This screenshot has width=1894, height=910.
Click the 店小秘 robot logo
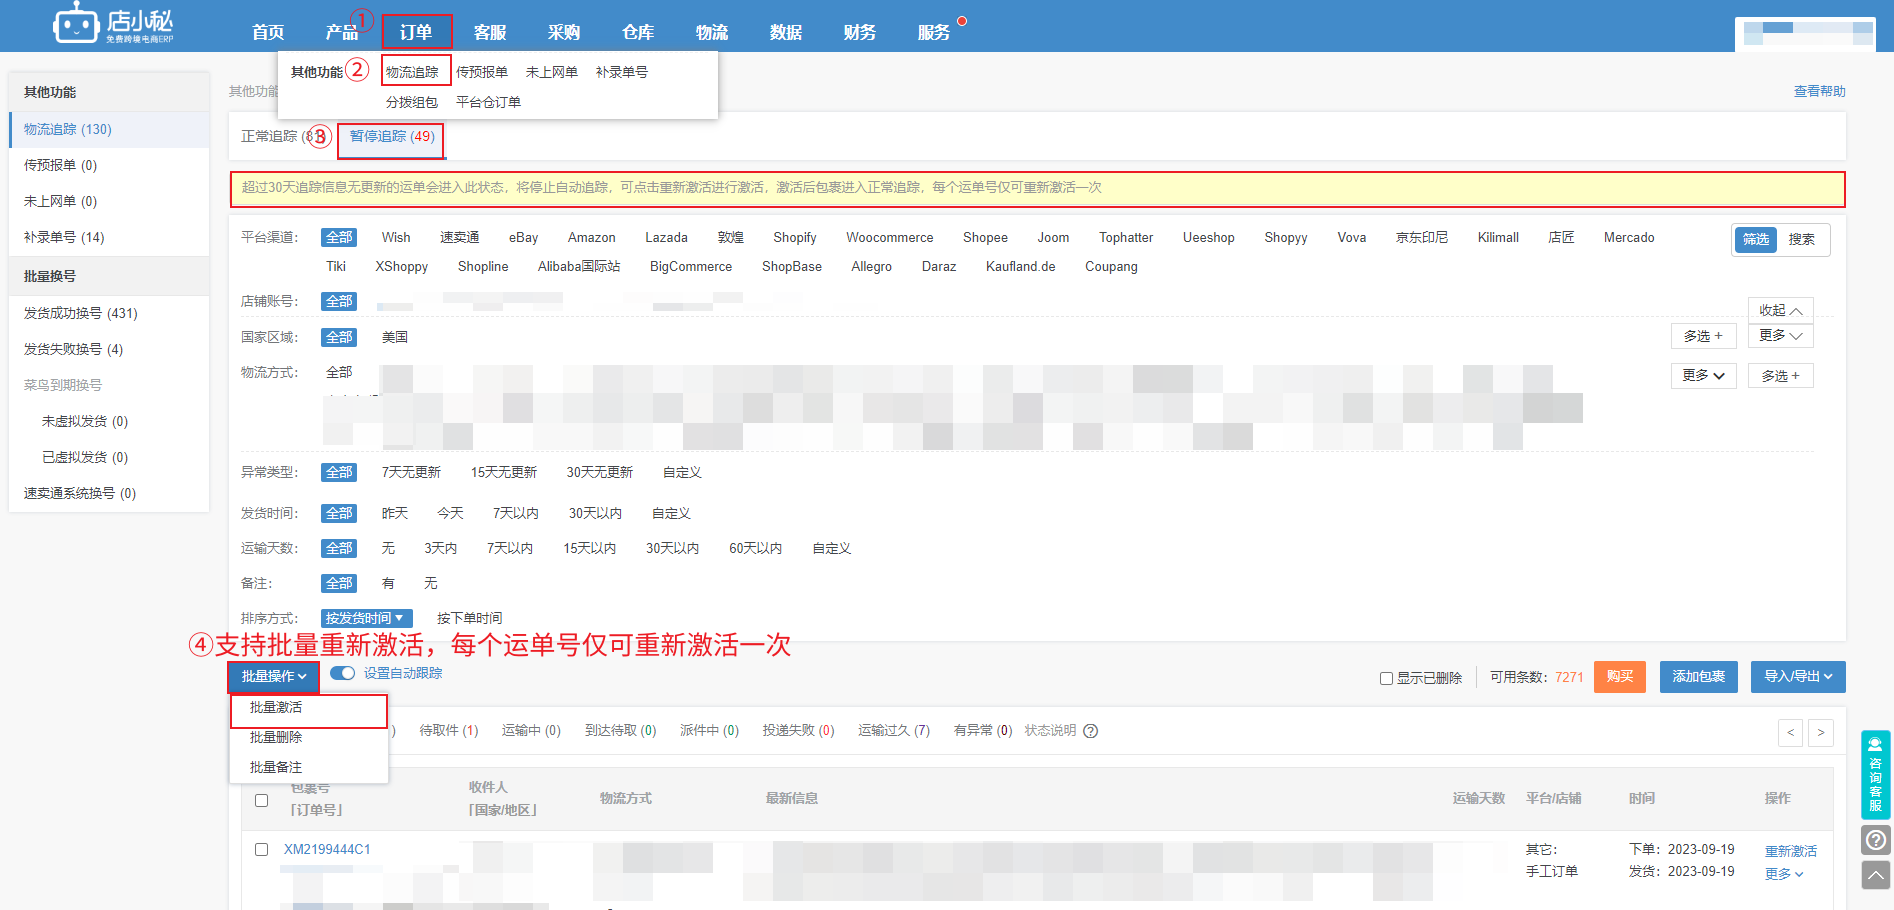tap(113, 25)
